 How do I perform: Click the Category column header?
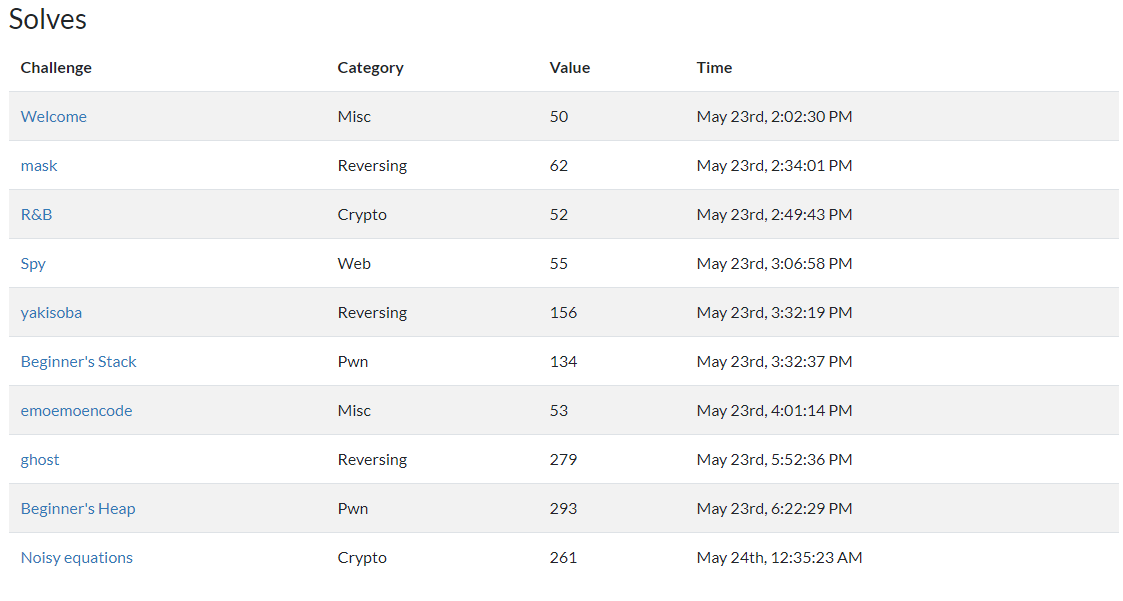tap(370, 68)
